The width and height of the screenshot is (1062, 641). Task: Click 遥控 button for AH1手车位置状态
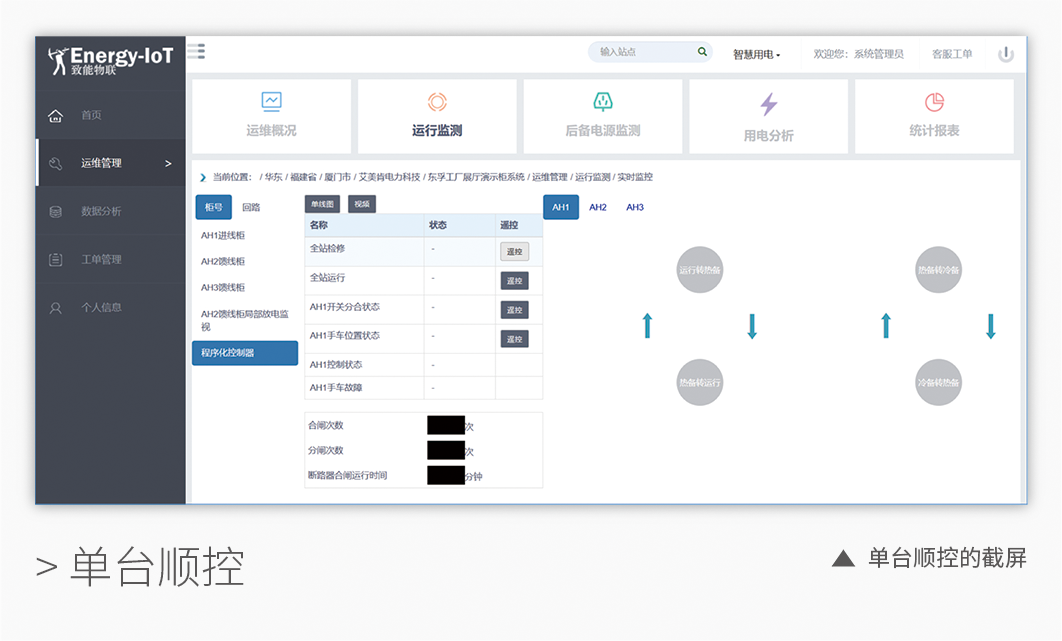tap(515, 339)
